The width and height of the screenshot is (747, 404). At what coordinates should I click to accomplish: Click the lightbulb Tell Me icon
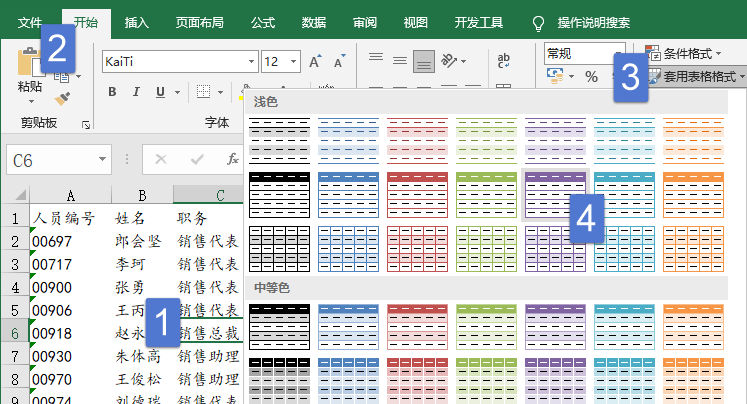[x=538, y=23]
